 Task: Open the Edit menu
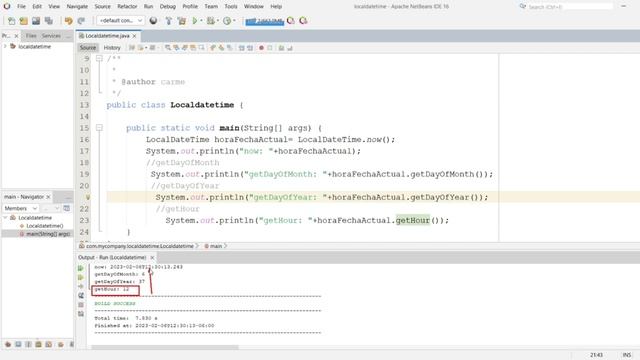click(x=37, y=7)
